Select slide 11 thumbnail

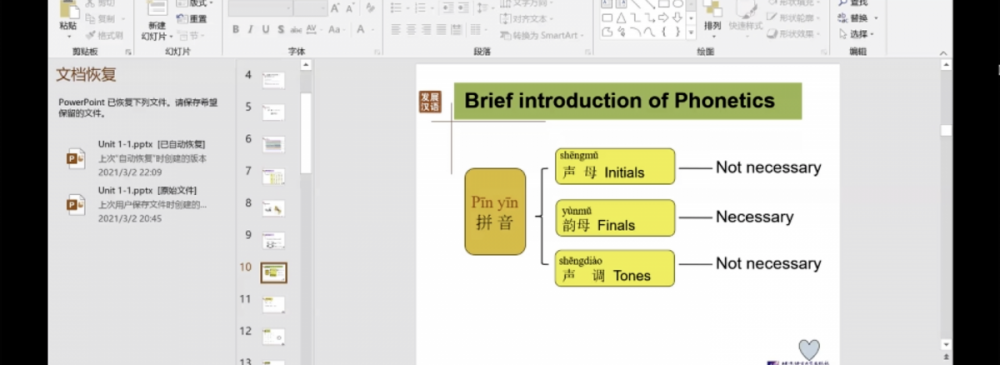pos(274,304)
